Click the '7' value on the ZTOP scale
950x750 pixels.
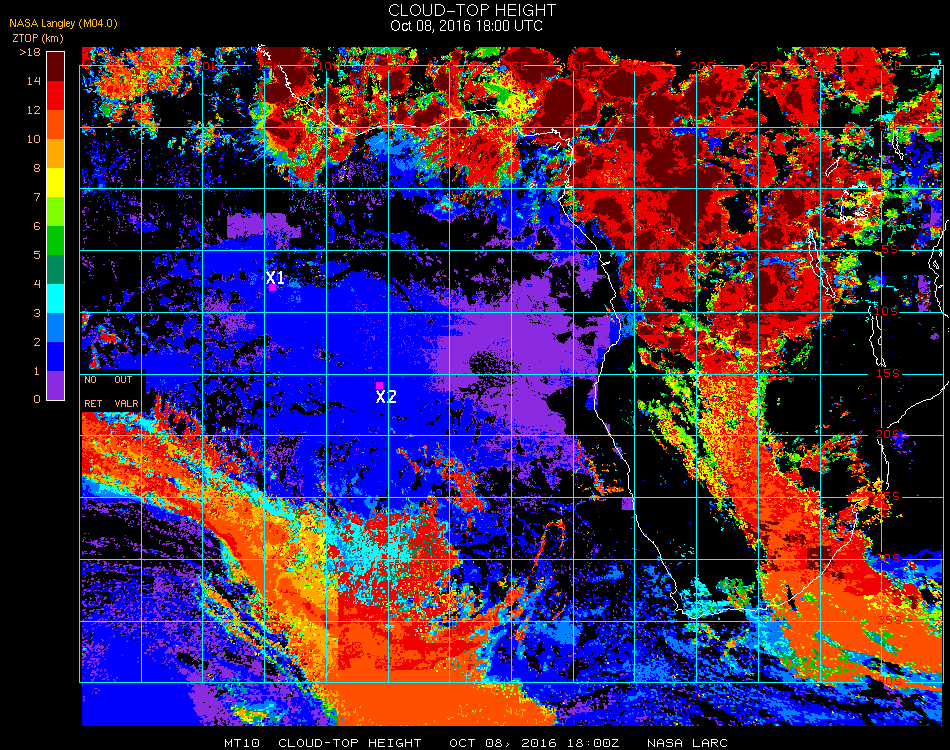pos(37,197)
